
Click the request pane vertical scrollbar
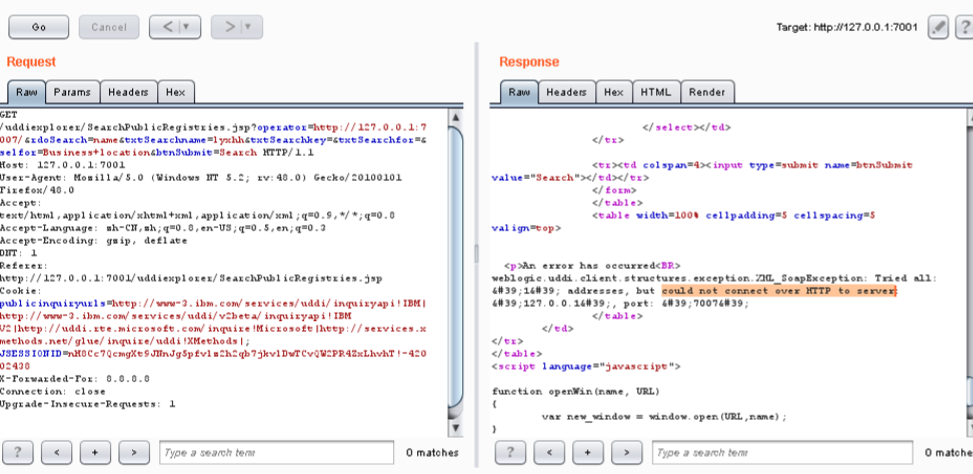point(455,267)
